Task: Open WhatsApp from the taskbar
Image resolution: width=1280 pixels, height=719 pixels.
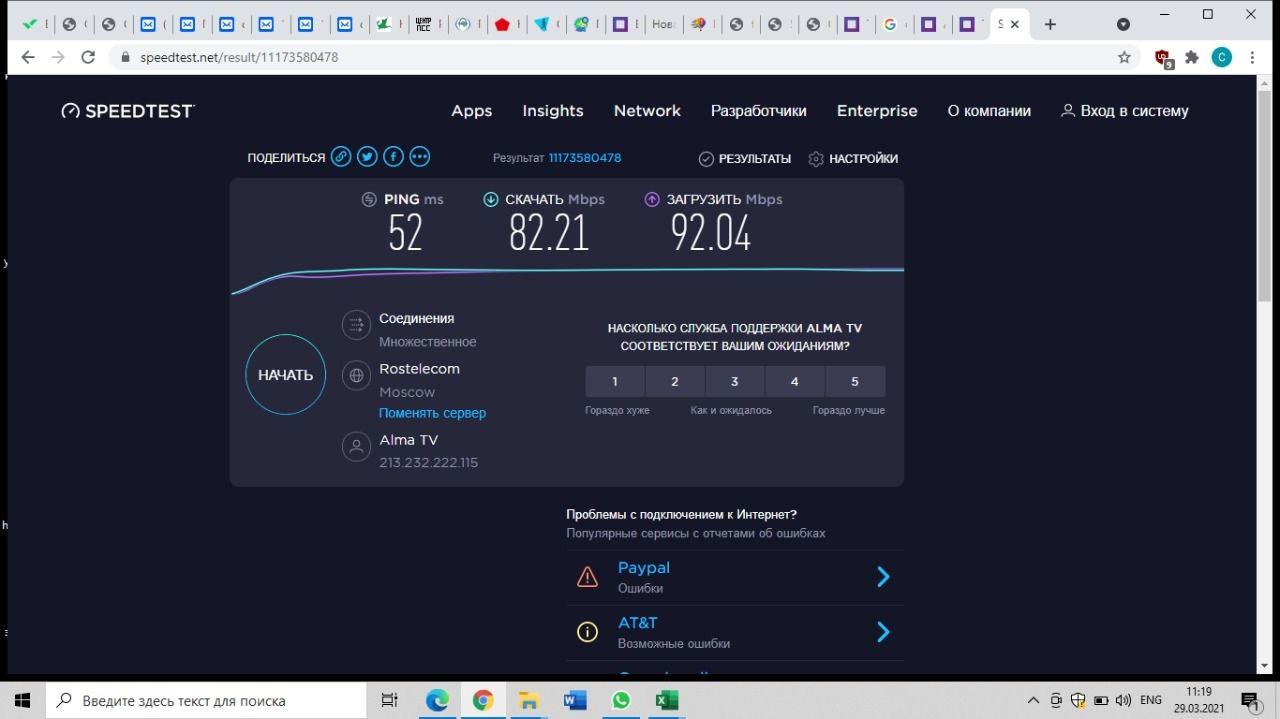Action: click(x=620, y=701)
